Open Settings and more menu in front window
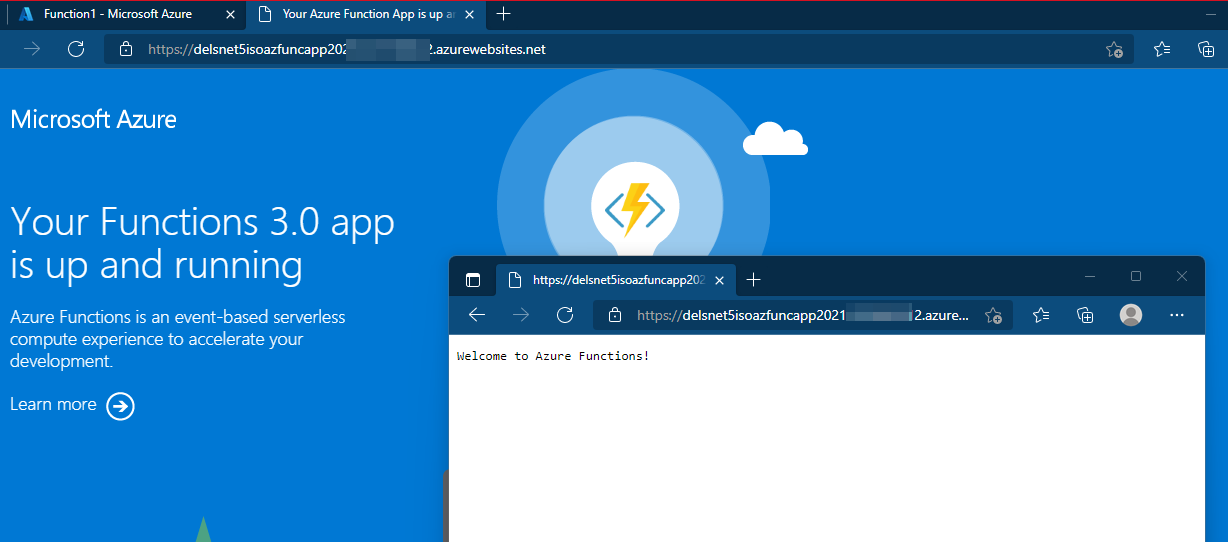Image resolution: width=1228 pixels, height=542 pixels. click(1176, 315)
